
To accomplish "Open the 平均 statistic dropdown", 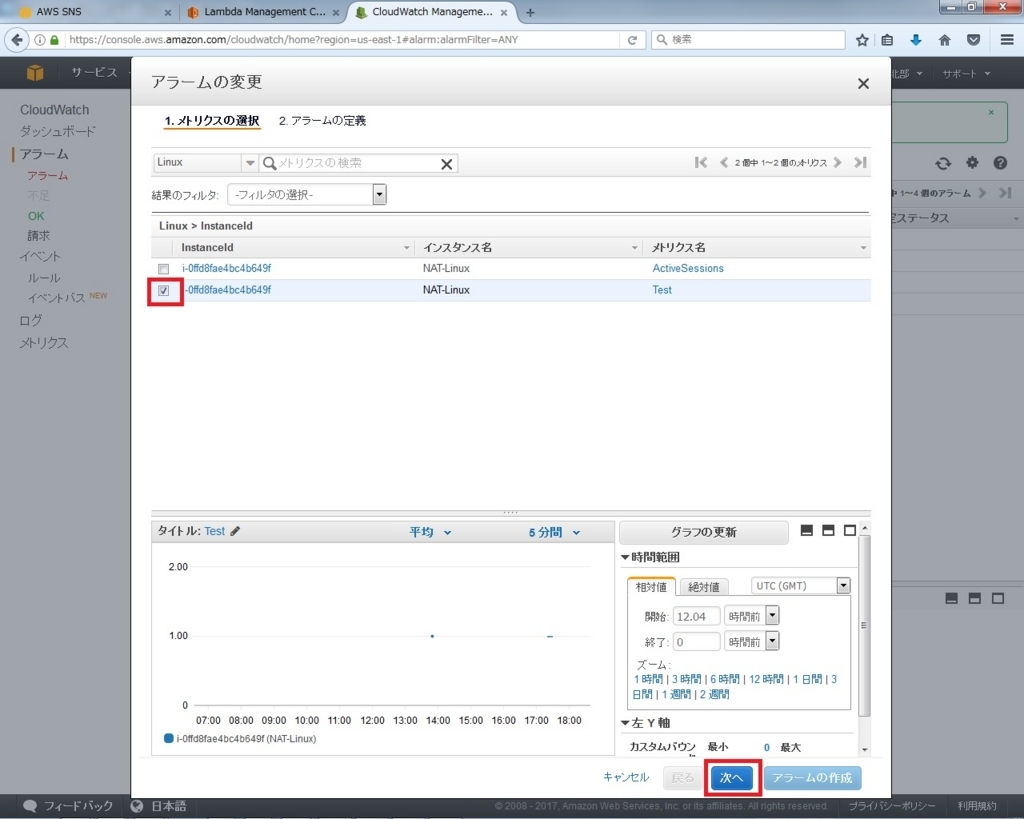I will tap(430, 532).
